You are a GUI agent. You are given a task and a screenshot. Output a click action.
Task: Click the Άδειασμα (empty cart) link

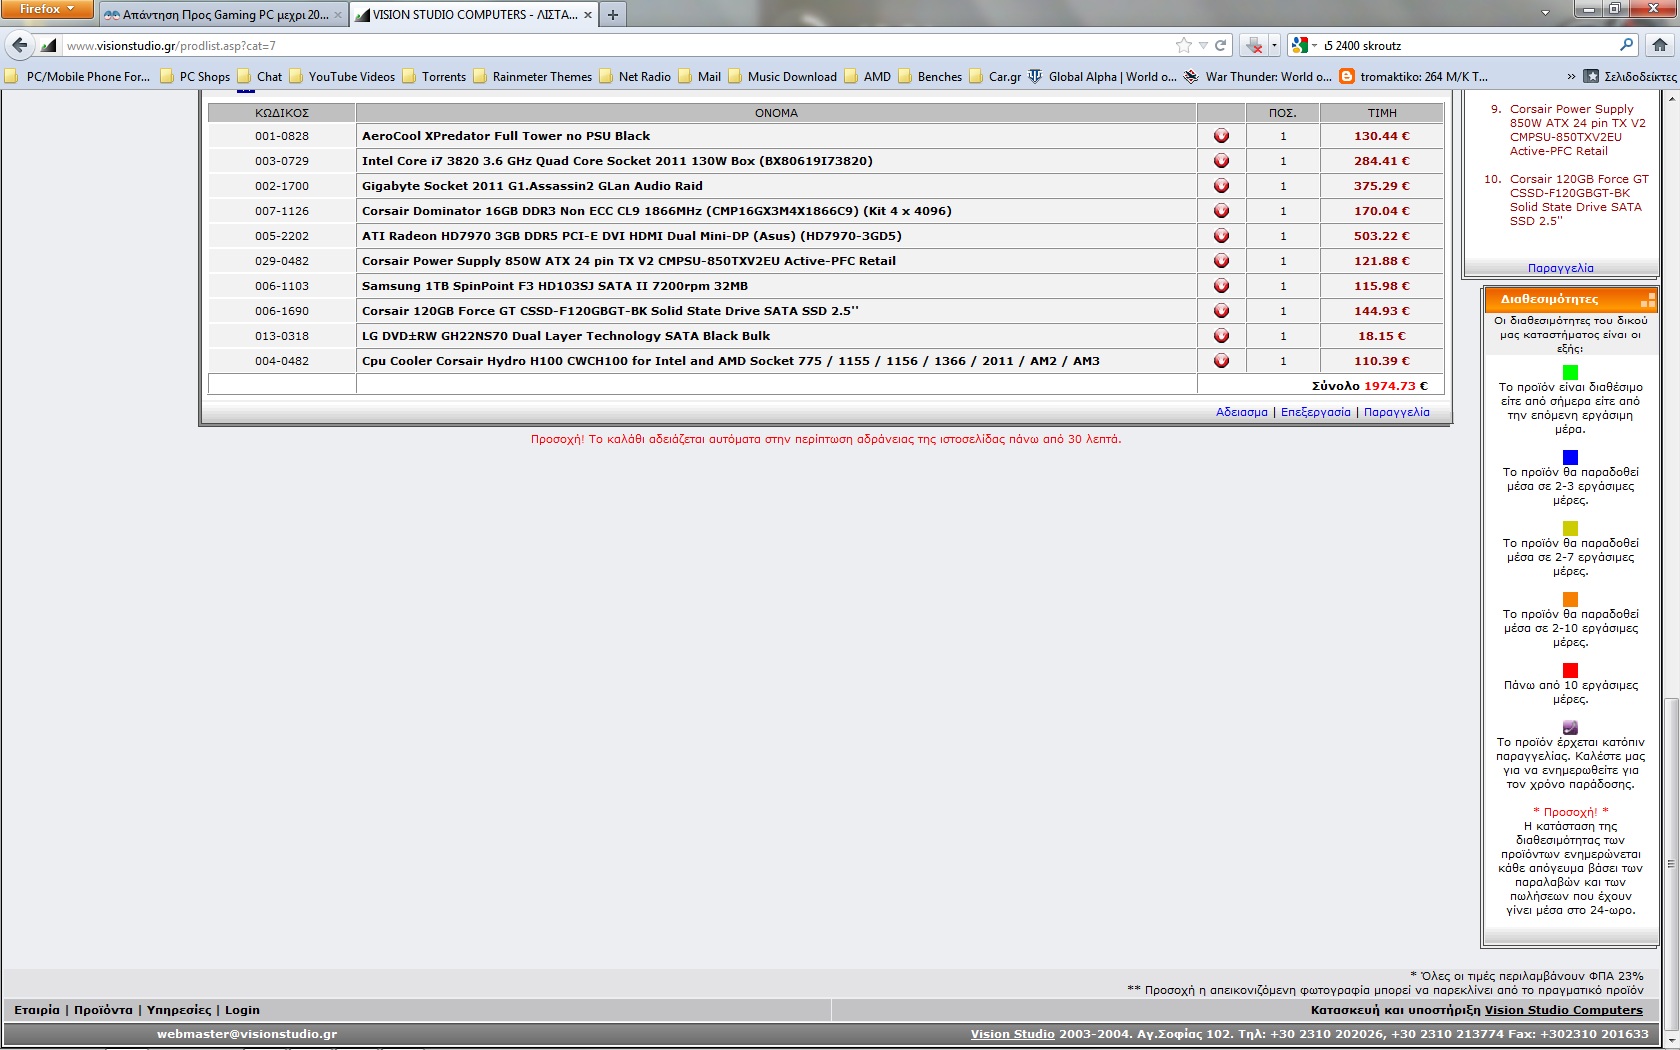click(1241, 412)
